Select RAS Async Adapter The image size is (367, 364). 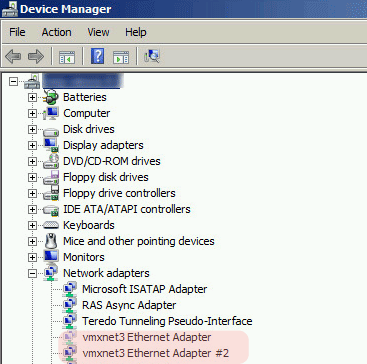[129, 305]
